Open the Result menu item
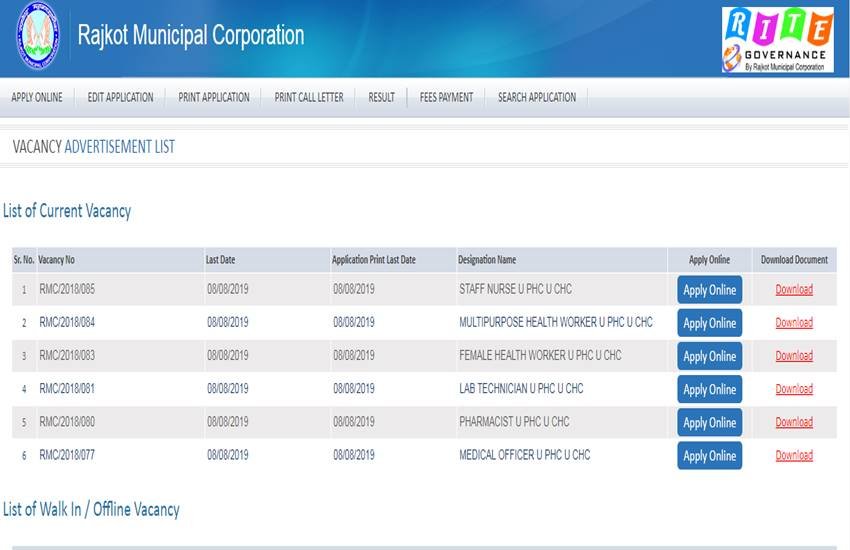Image resolution: width=850 pixels, height=550 pixels. [x=381, y=97]
